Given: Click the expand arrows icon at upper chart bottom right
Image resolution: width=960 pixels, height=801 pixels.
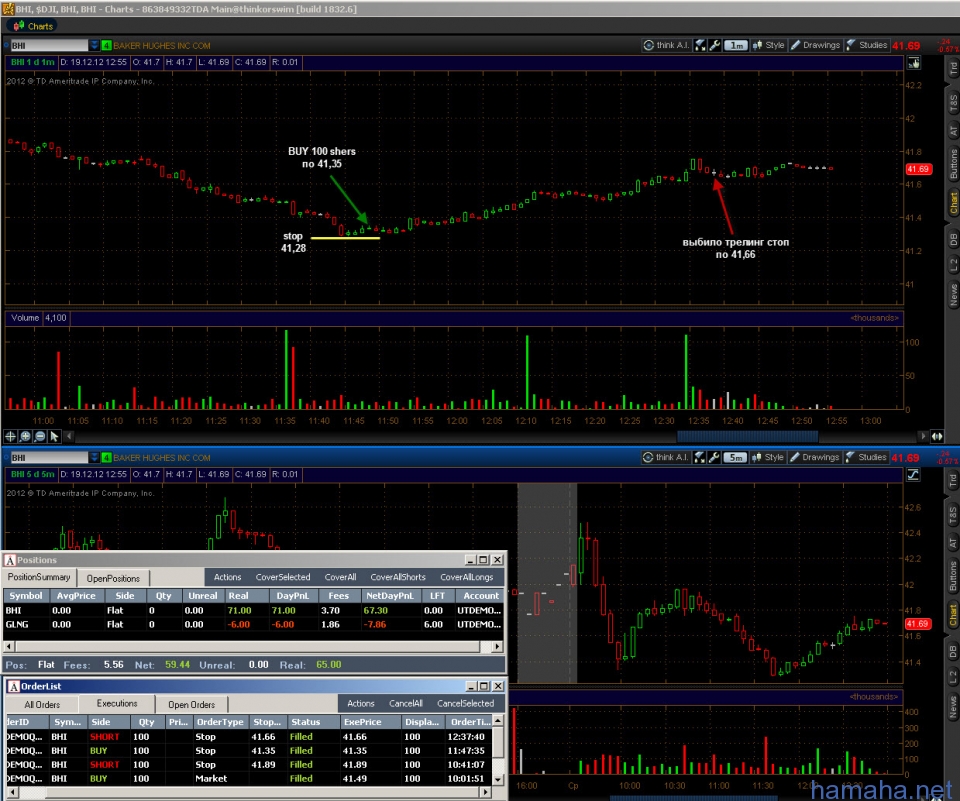Looking at the screenshot, I should point(937,436).
